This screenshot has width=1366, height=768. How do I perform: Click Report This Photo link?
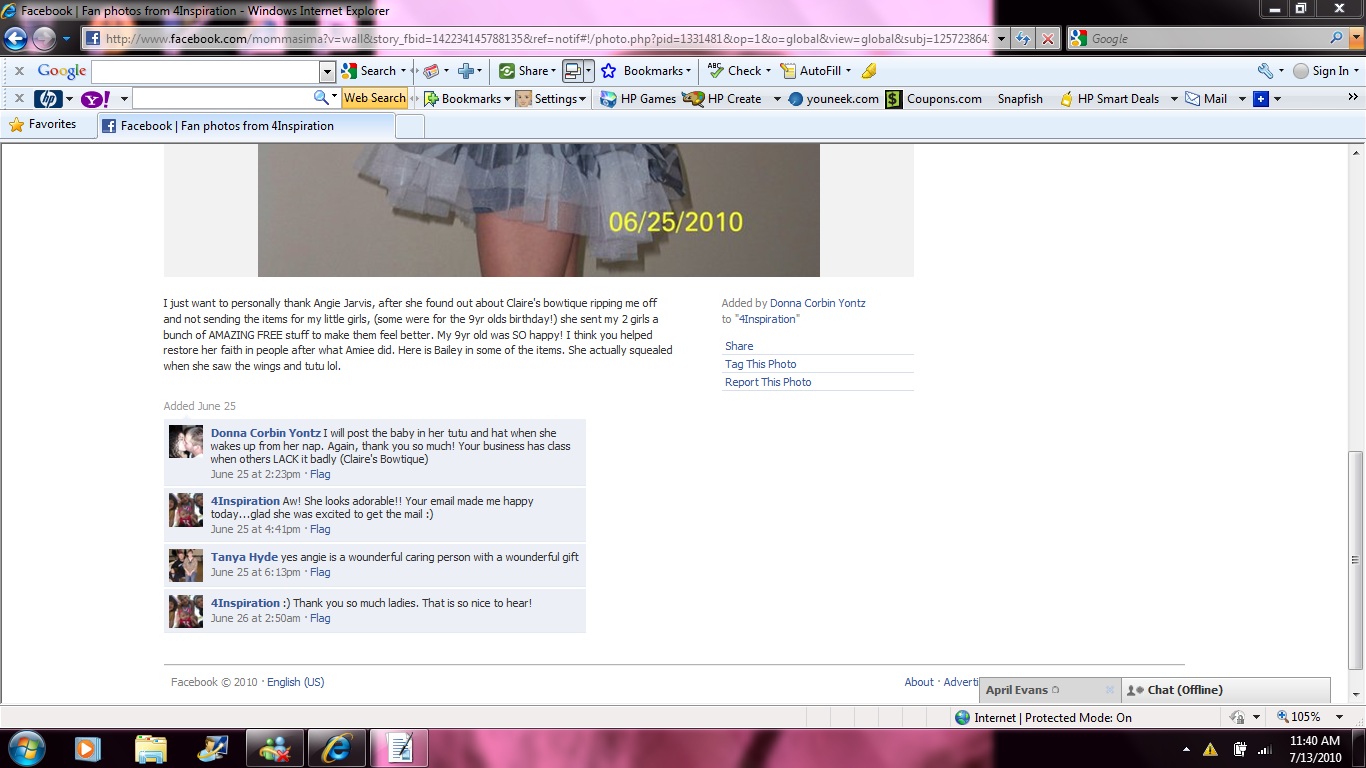768,382
